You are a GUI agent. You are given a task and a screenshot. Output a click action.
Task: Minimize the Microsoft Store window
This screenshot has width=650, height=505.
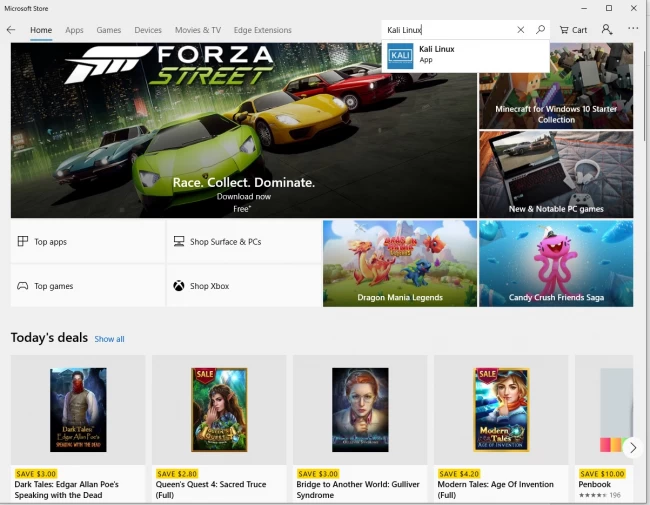[584, 8]
